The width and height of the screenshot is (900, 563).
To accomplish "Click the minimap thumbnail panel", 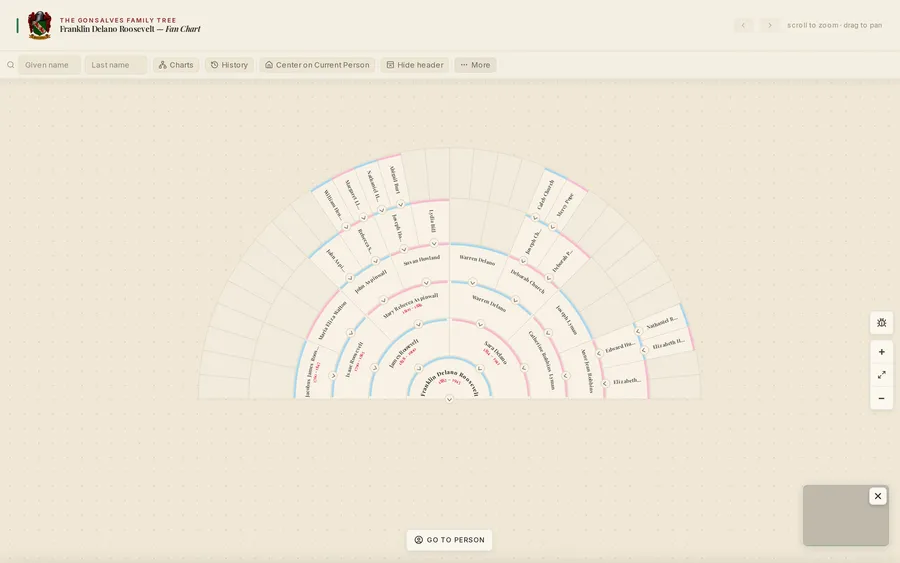I will [x=845, y=515].
